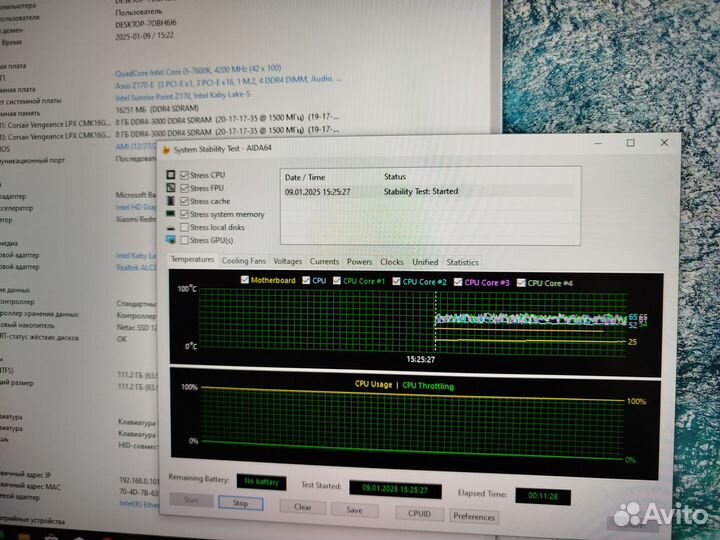Click the 192.168.0.101 IP address value
Viewport: 720px width, 540px height.
pos(139,480)
